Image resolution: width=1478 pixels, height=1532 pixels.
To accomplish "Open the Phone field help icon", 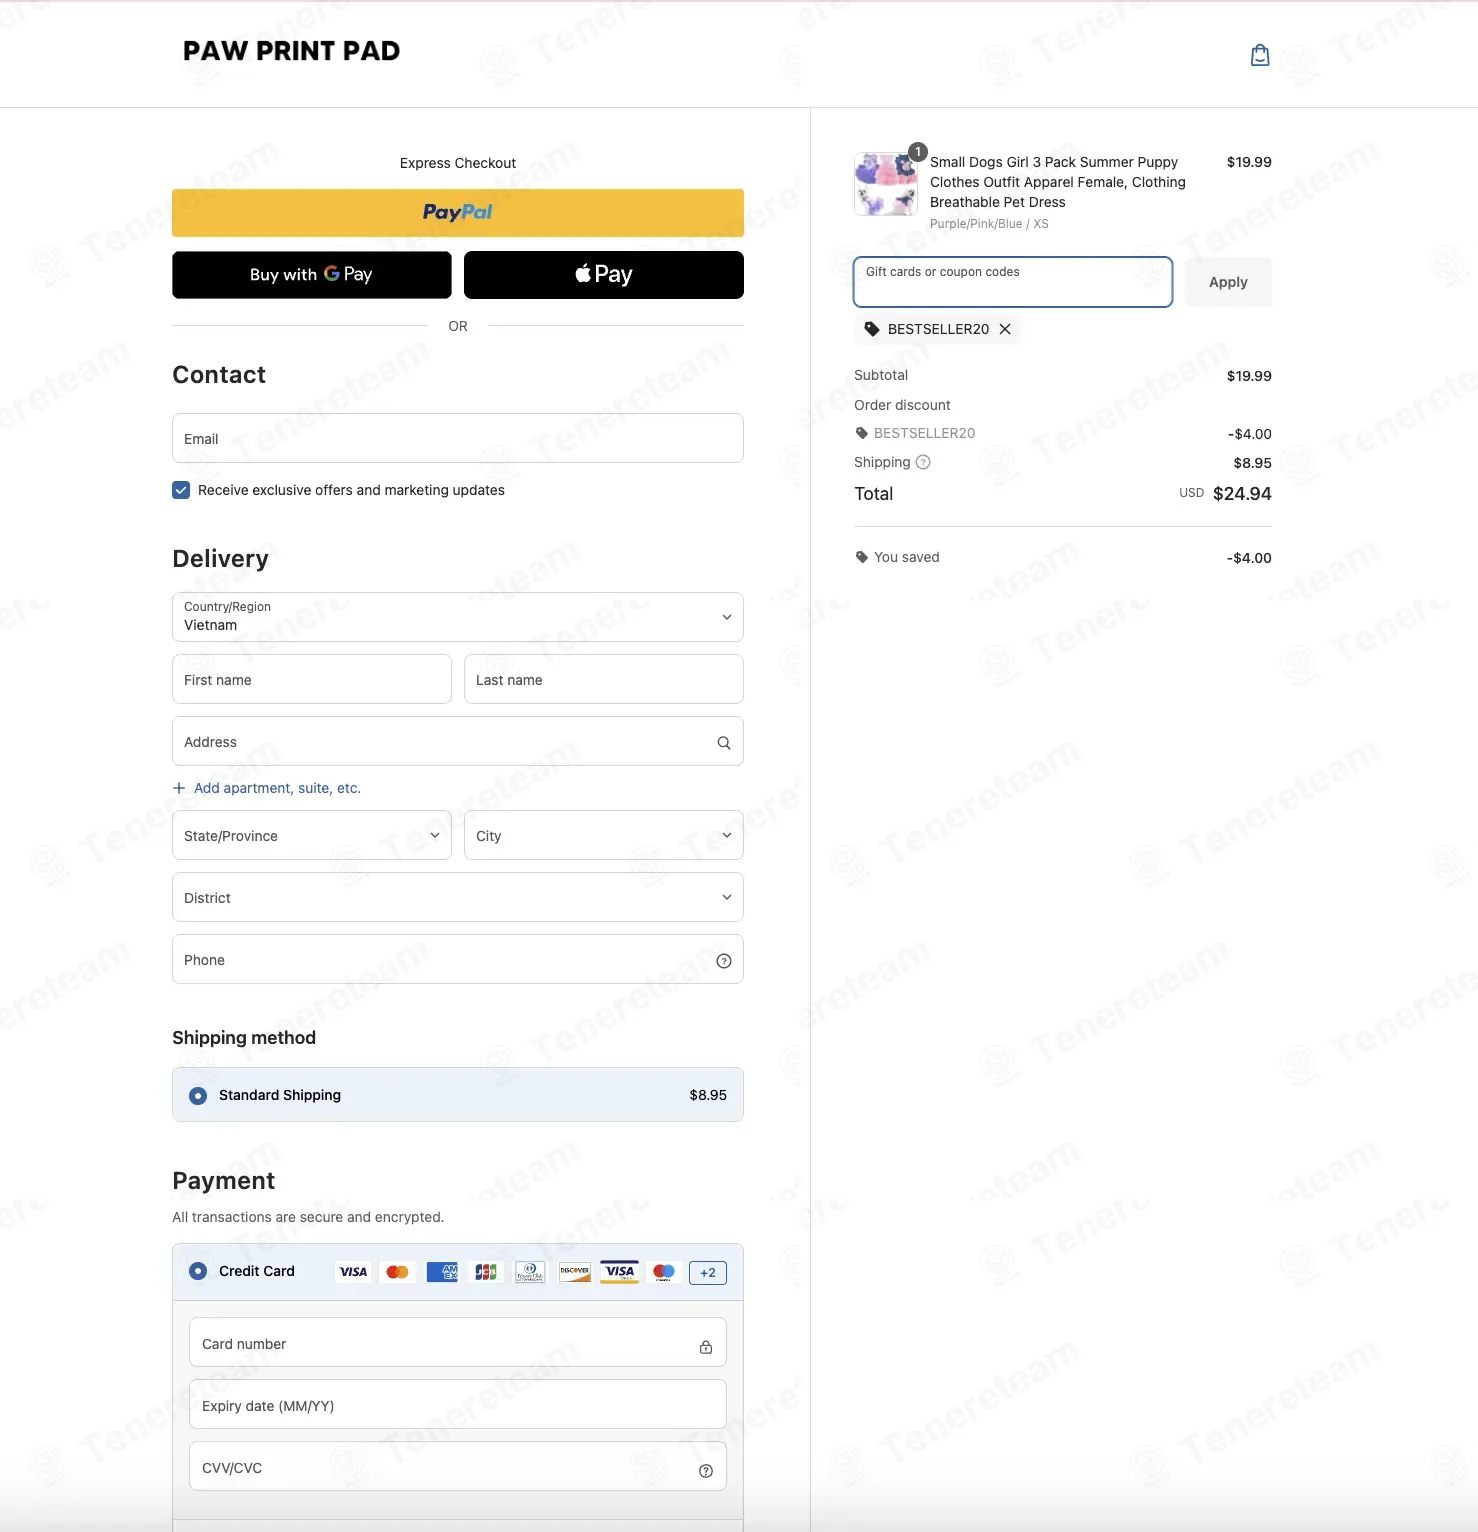I will coord(724,961).
